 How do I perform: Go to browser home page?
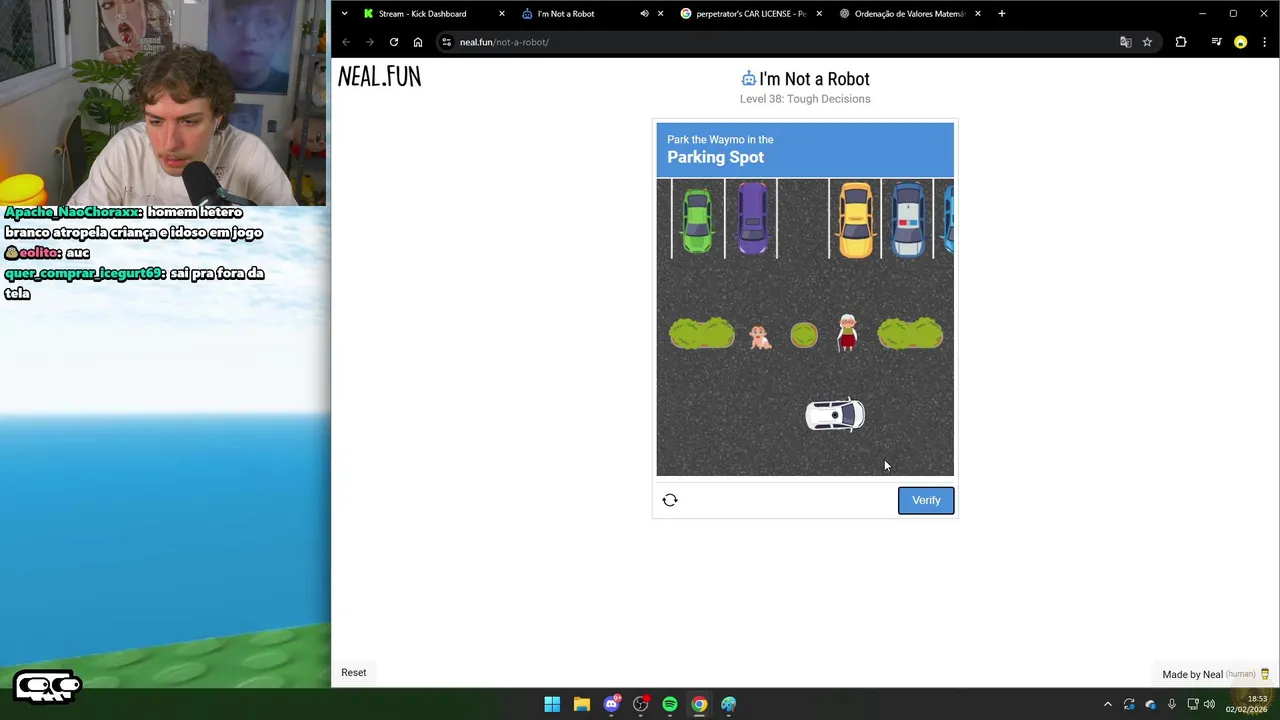418,42
